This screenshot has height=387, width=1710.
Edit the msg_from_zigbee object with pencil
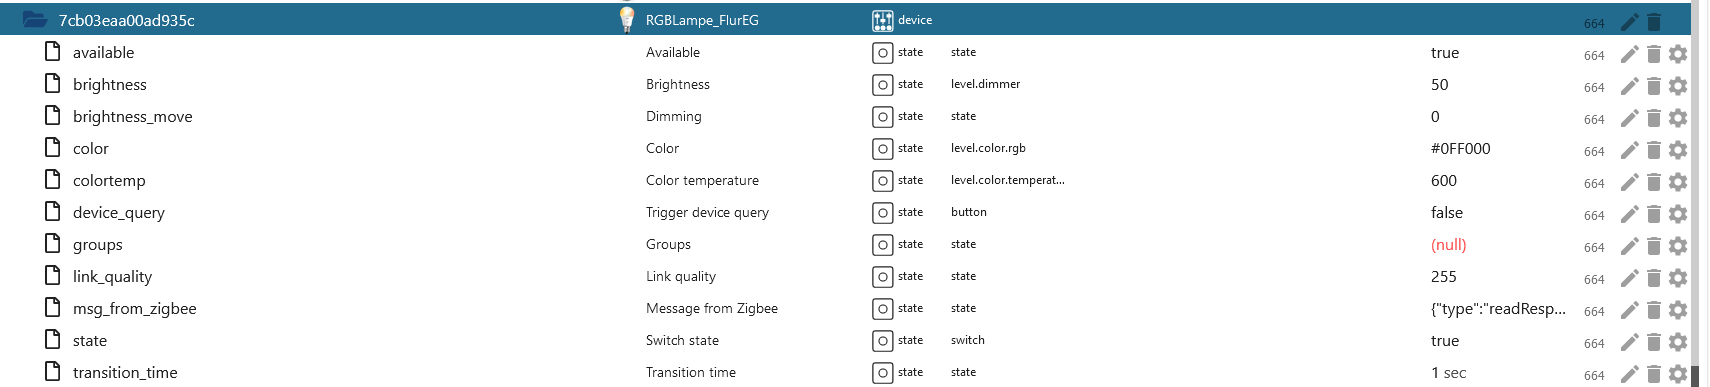[1629, 310]
